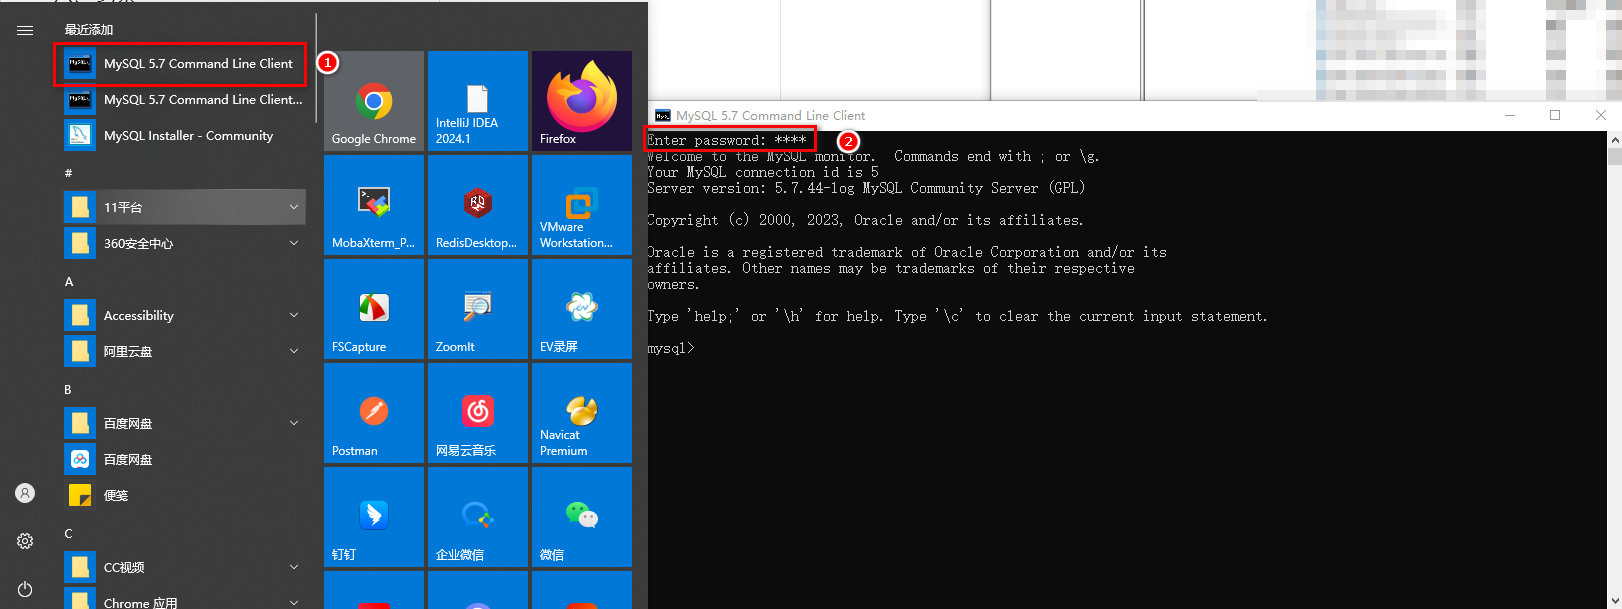Close MySQL Command Line Client window
Image resolution: width=1622 pixels, height=609 pixels.
tap(1600, 116)
